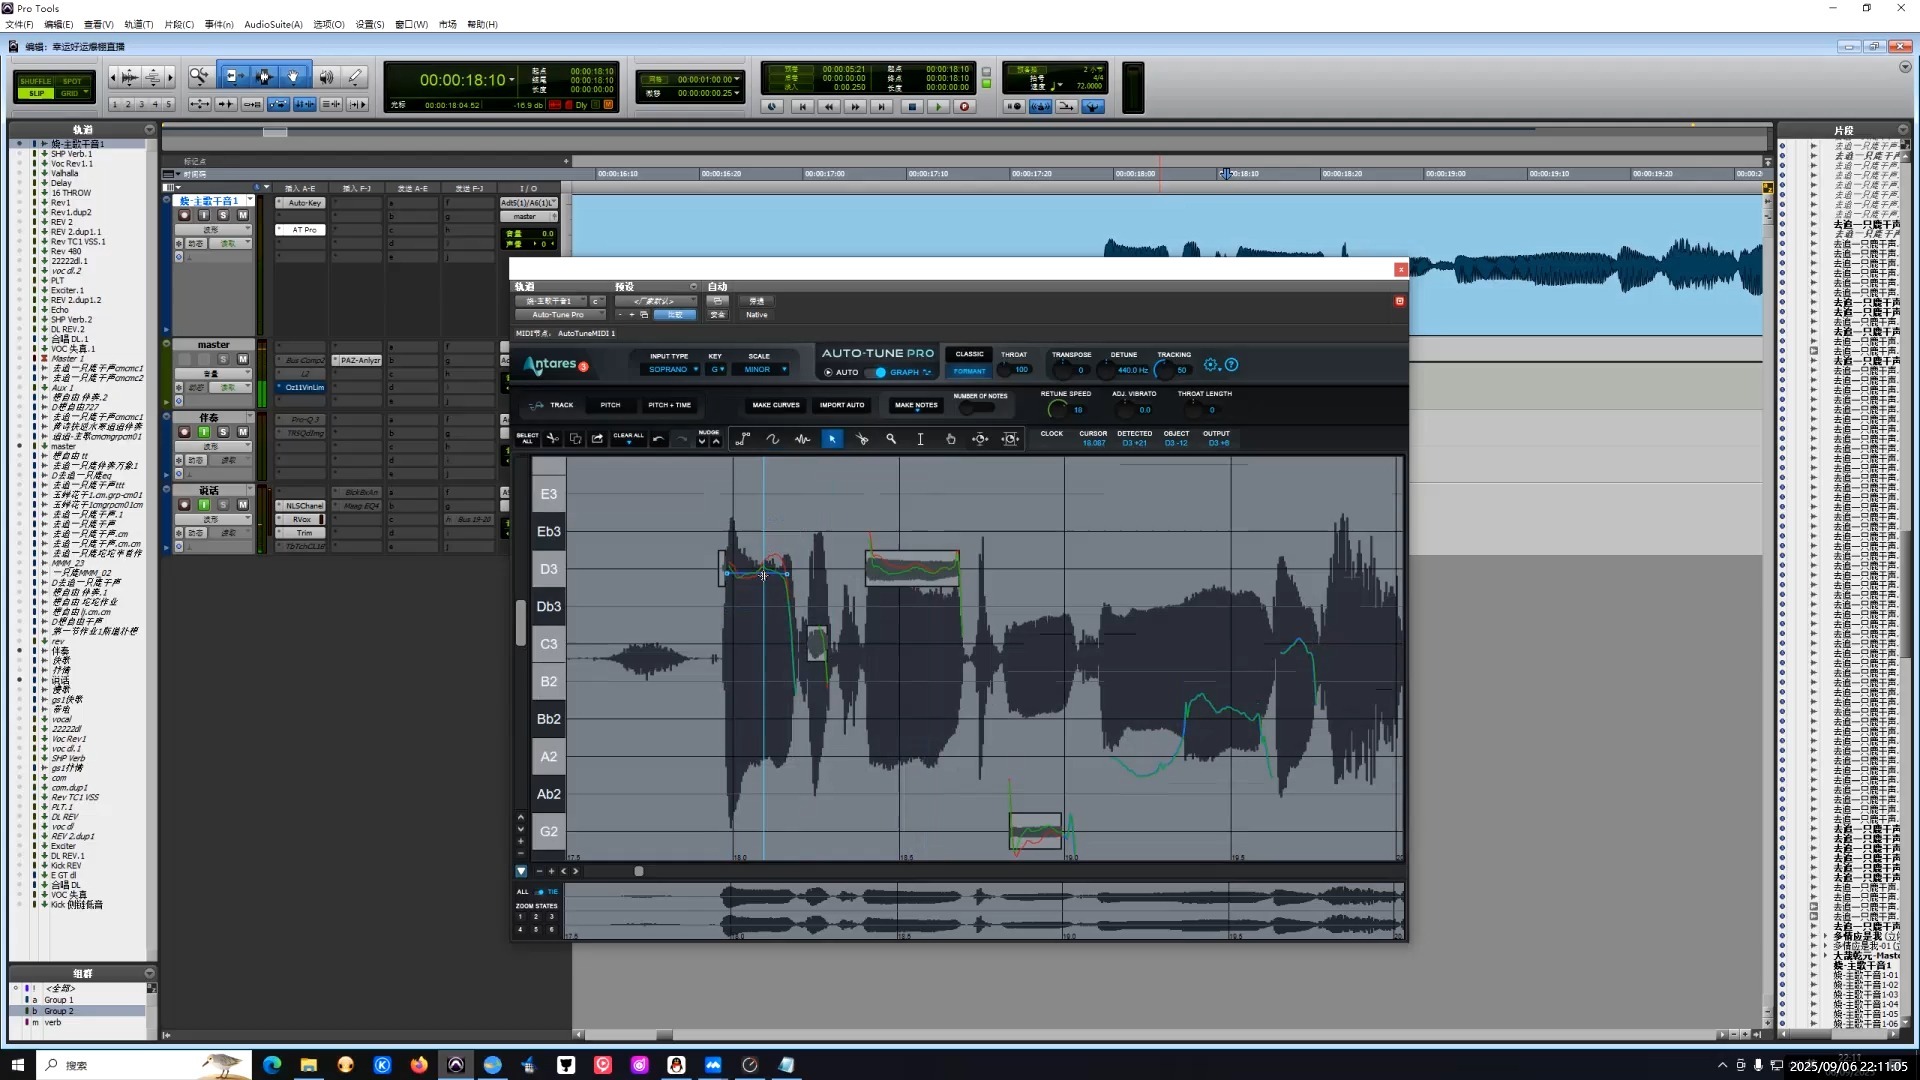Open the Auto-Tune Key dropdown
Viewport: 1920px width, 1080px height.
[717, 369]
